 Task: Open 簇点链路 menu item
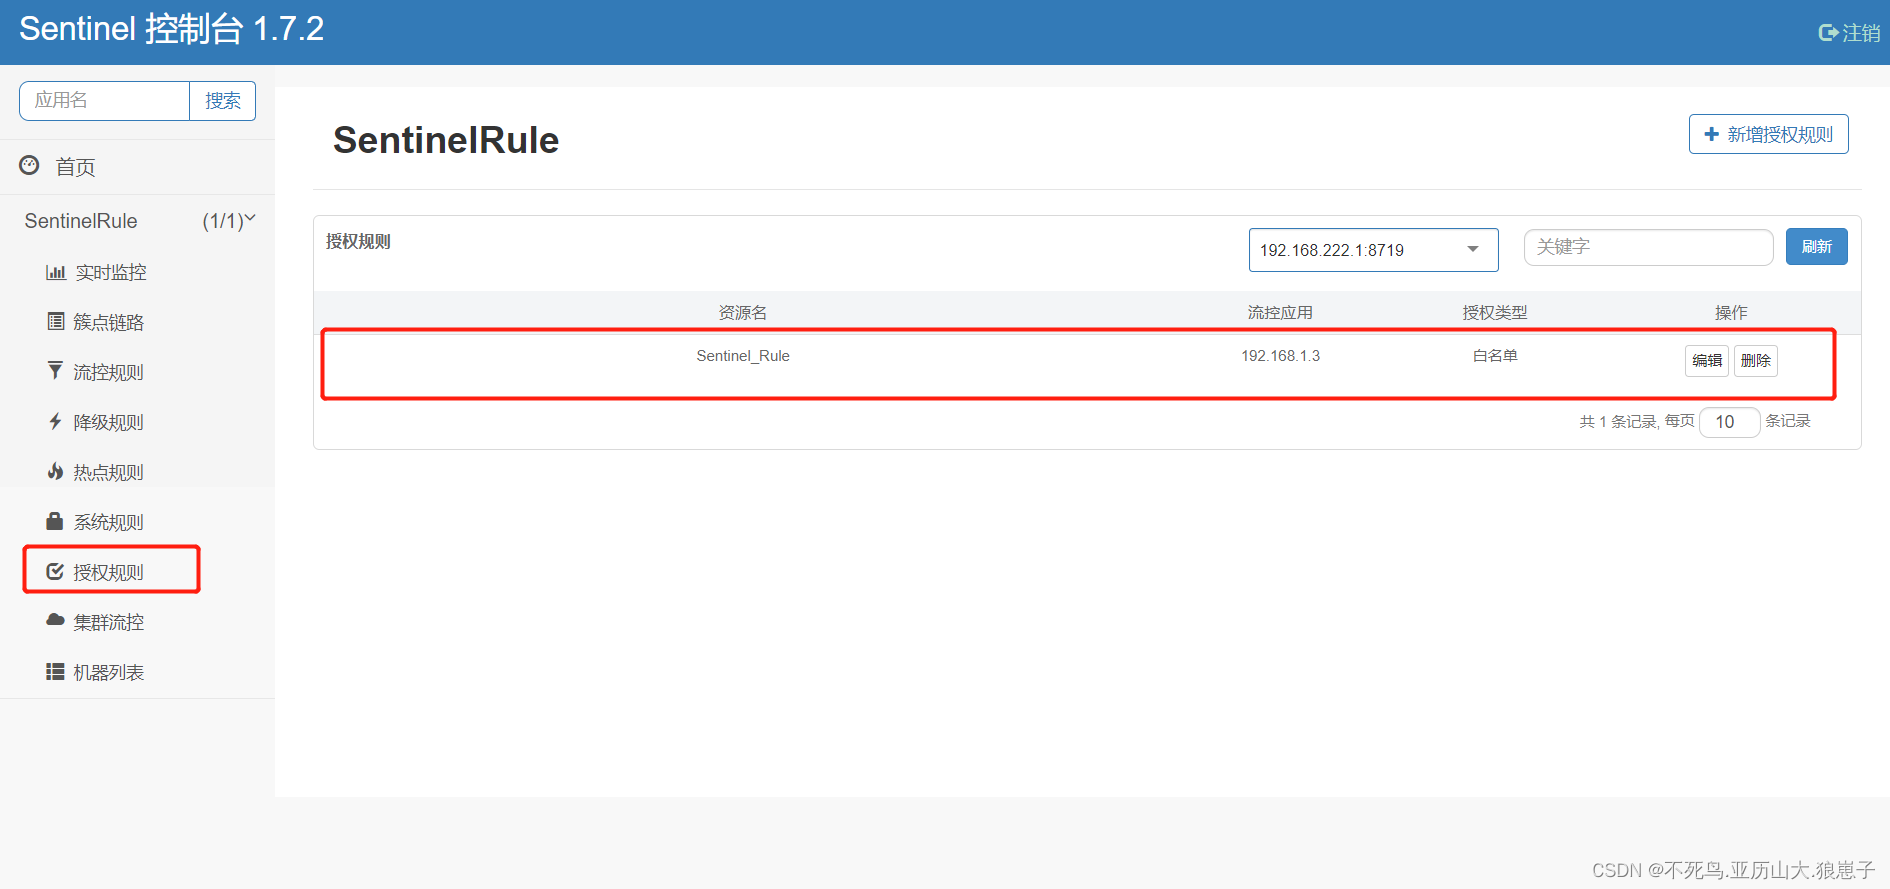(109, 322)
